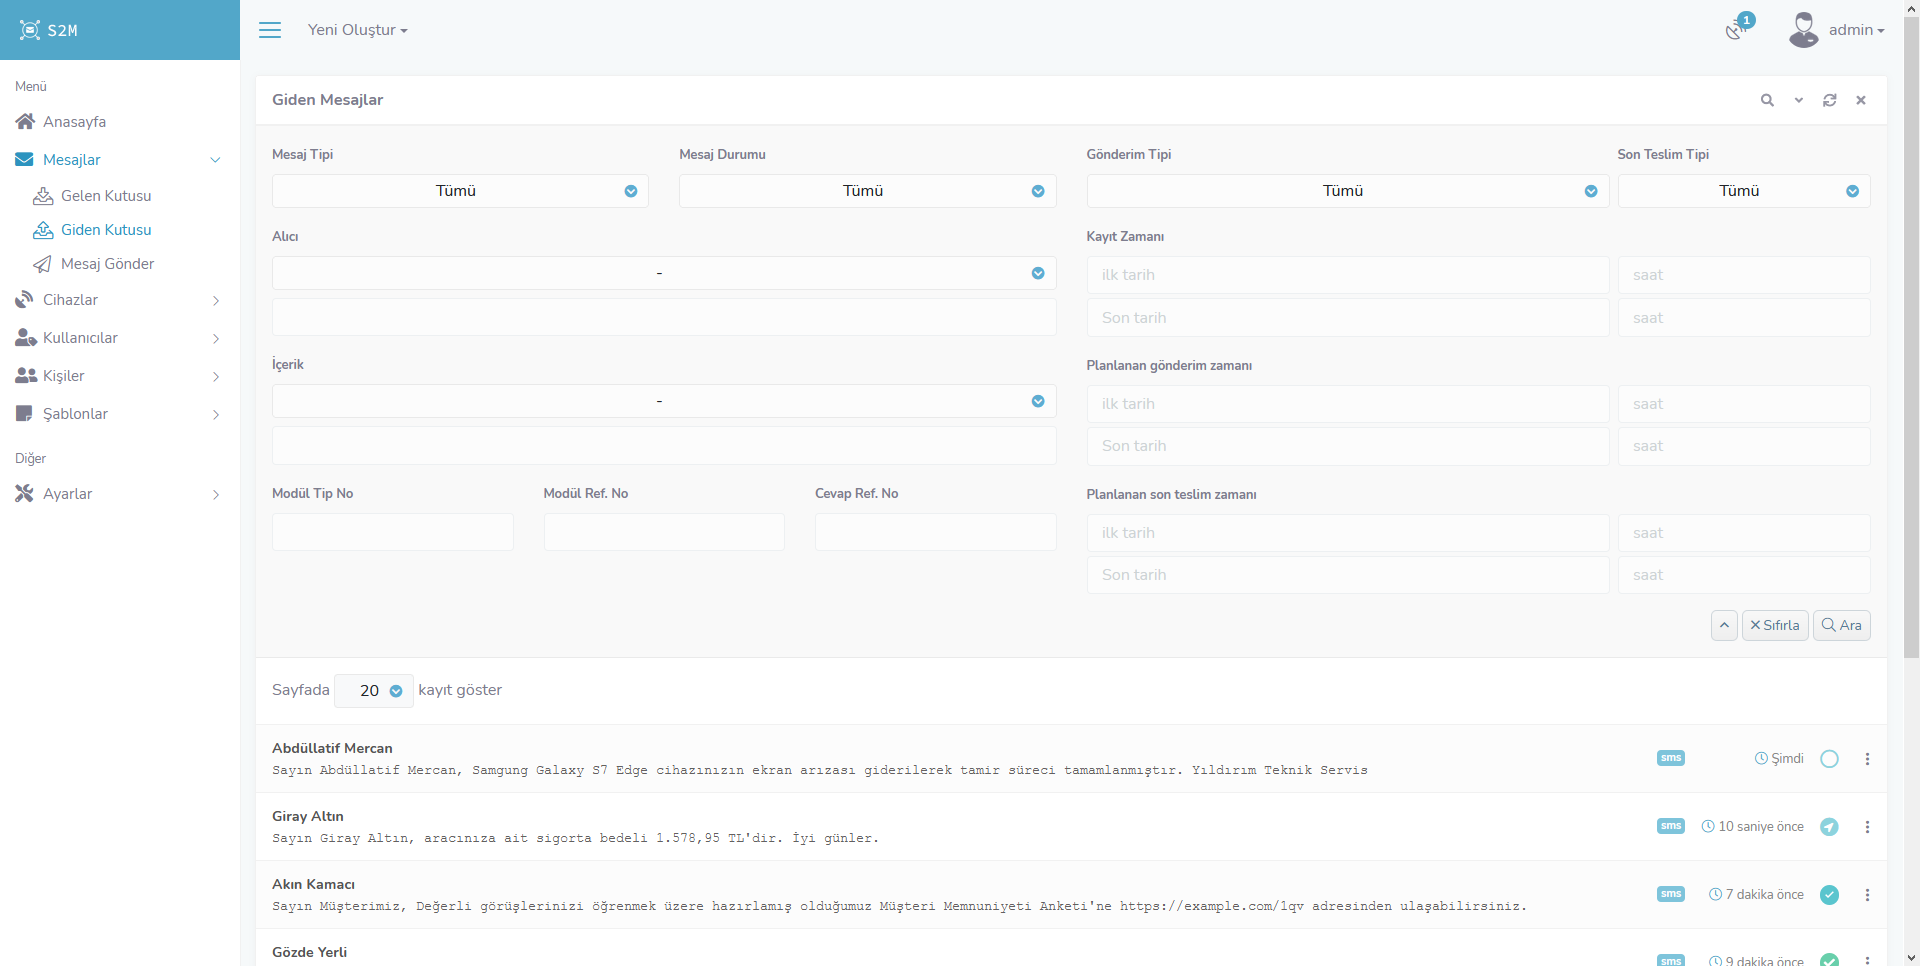This screenshot has width=1920, height=966.
Task: Click the hamburger menu icon
Action: (270, 30)
